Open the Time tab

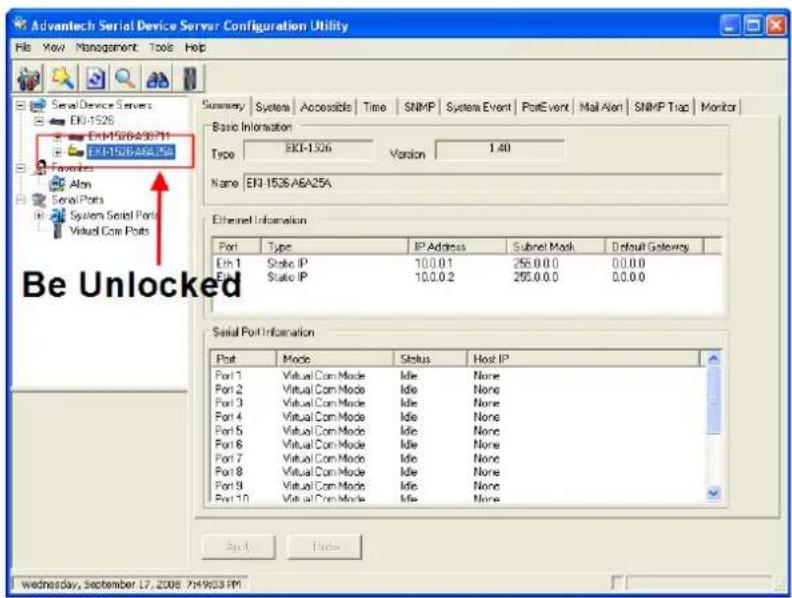[375, 107]
